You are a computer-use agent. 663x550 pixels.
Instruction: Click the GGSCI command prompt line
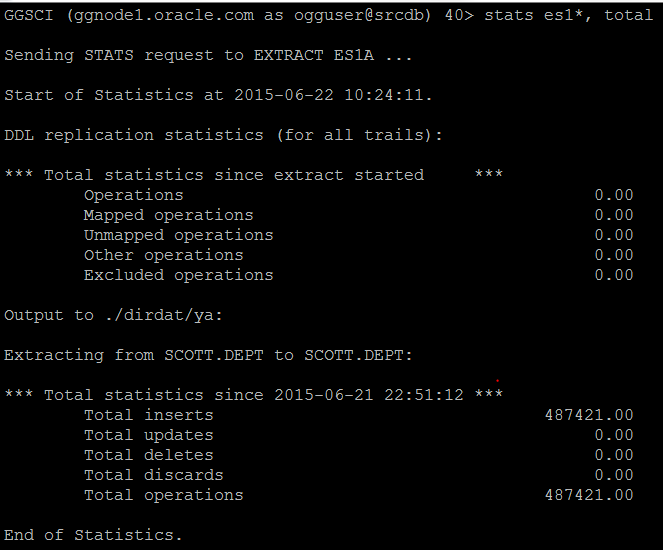(240, 16)
